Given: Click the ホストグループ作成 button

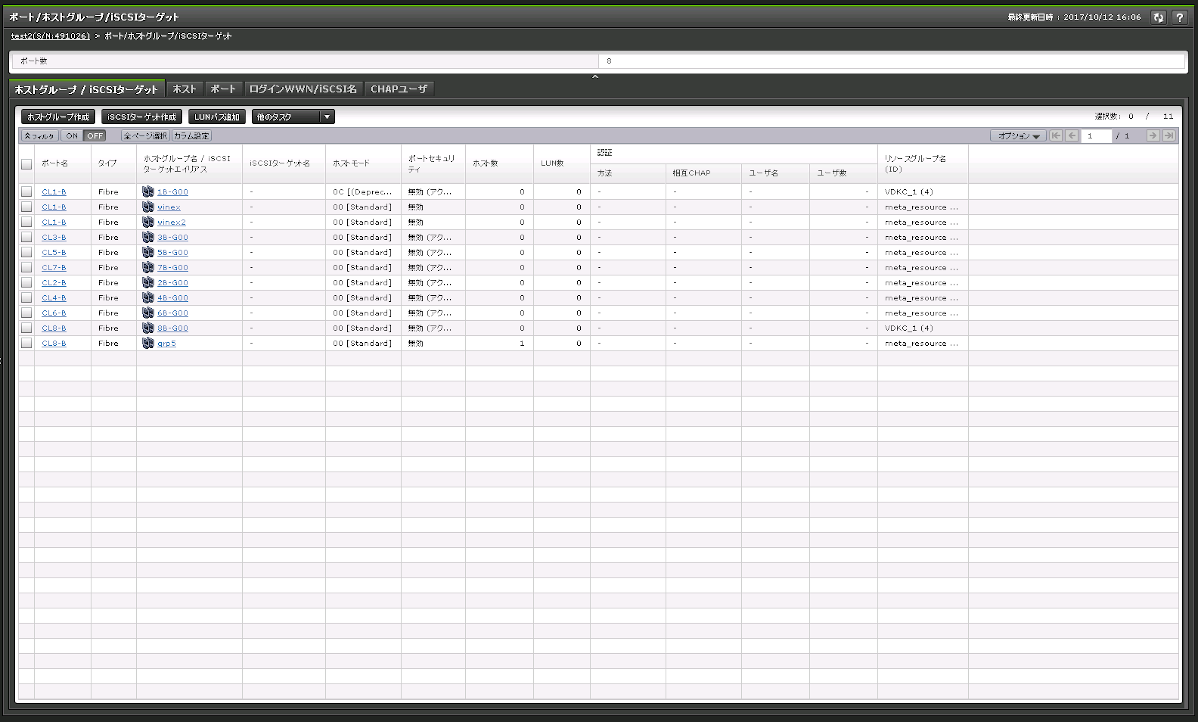Looking at the screenshot, I should click(59, 117).
